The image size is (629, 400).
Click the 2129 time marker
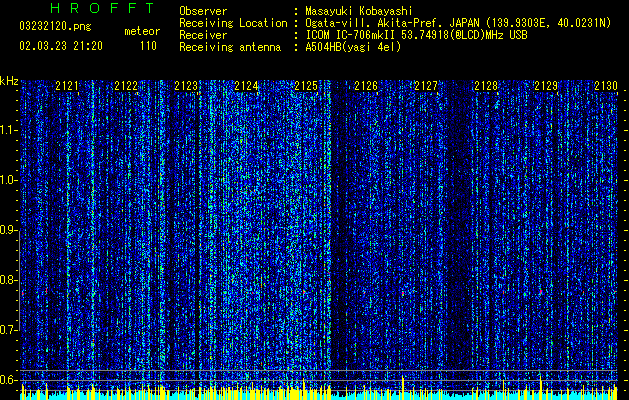tap(546, 86)
